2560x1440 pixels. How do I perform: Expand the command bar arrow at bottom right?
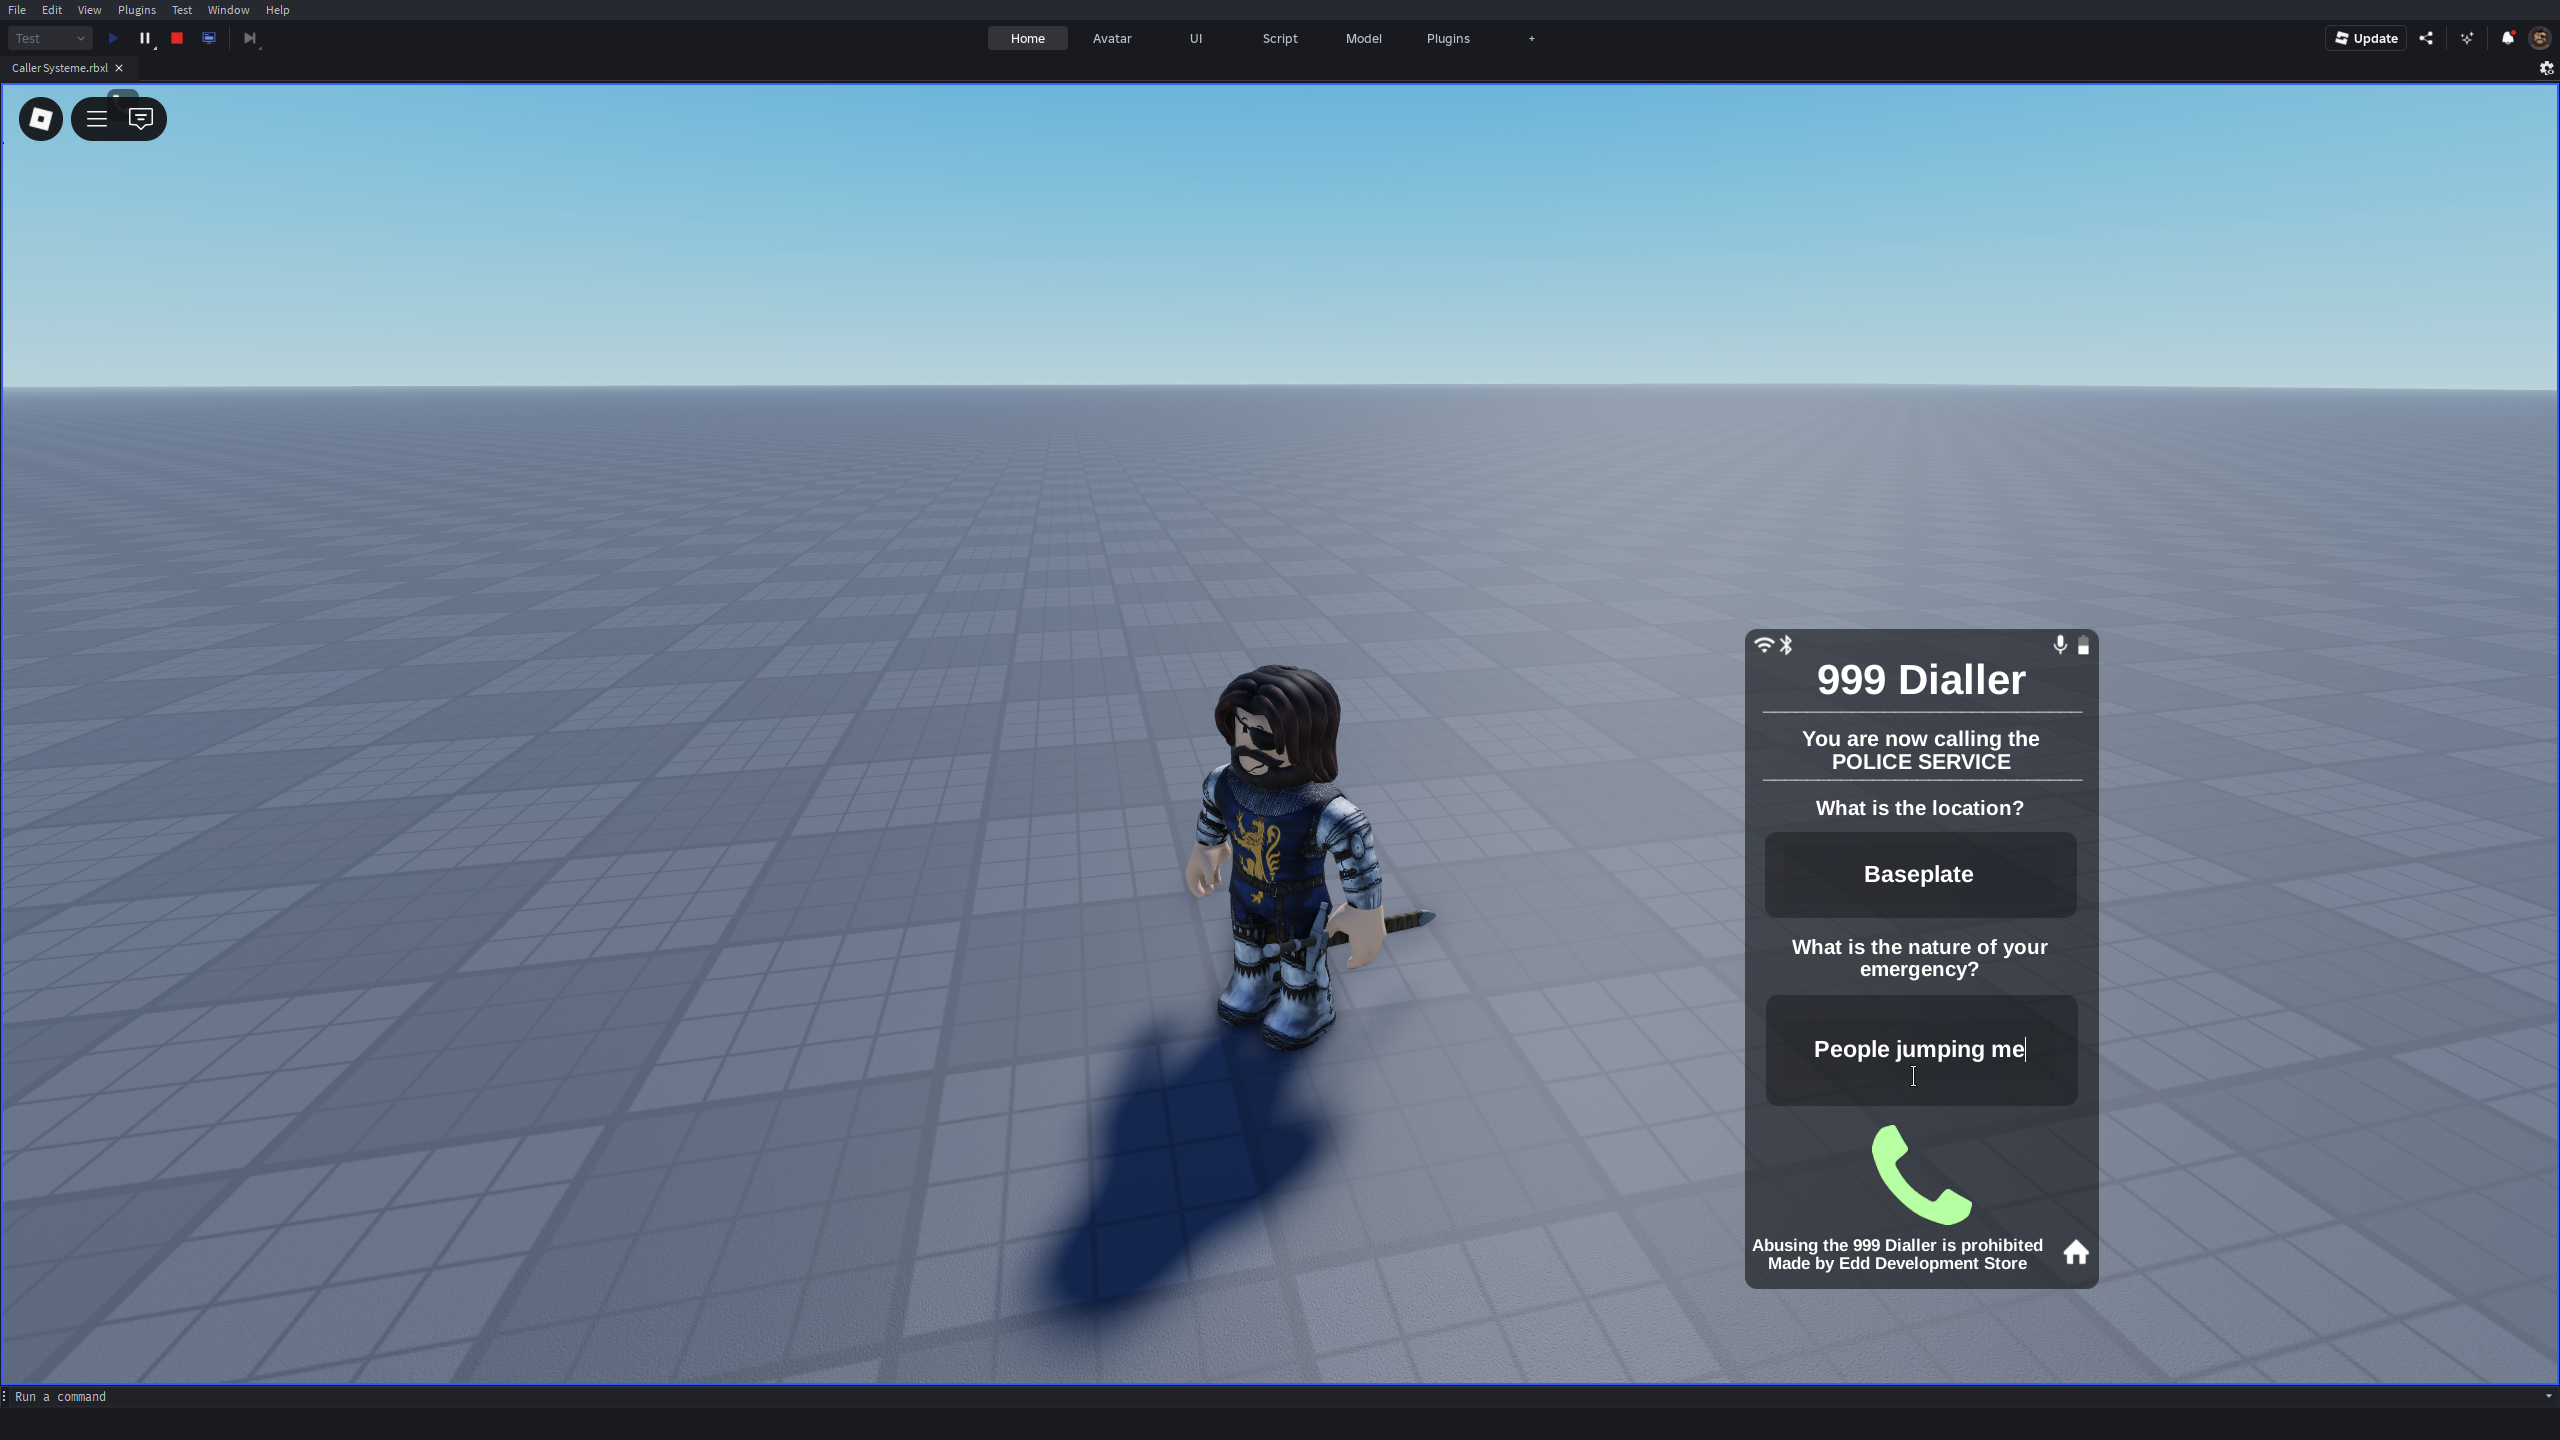click(2550, 1396)
